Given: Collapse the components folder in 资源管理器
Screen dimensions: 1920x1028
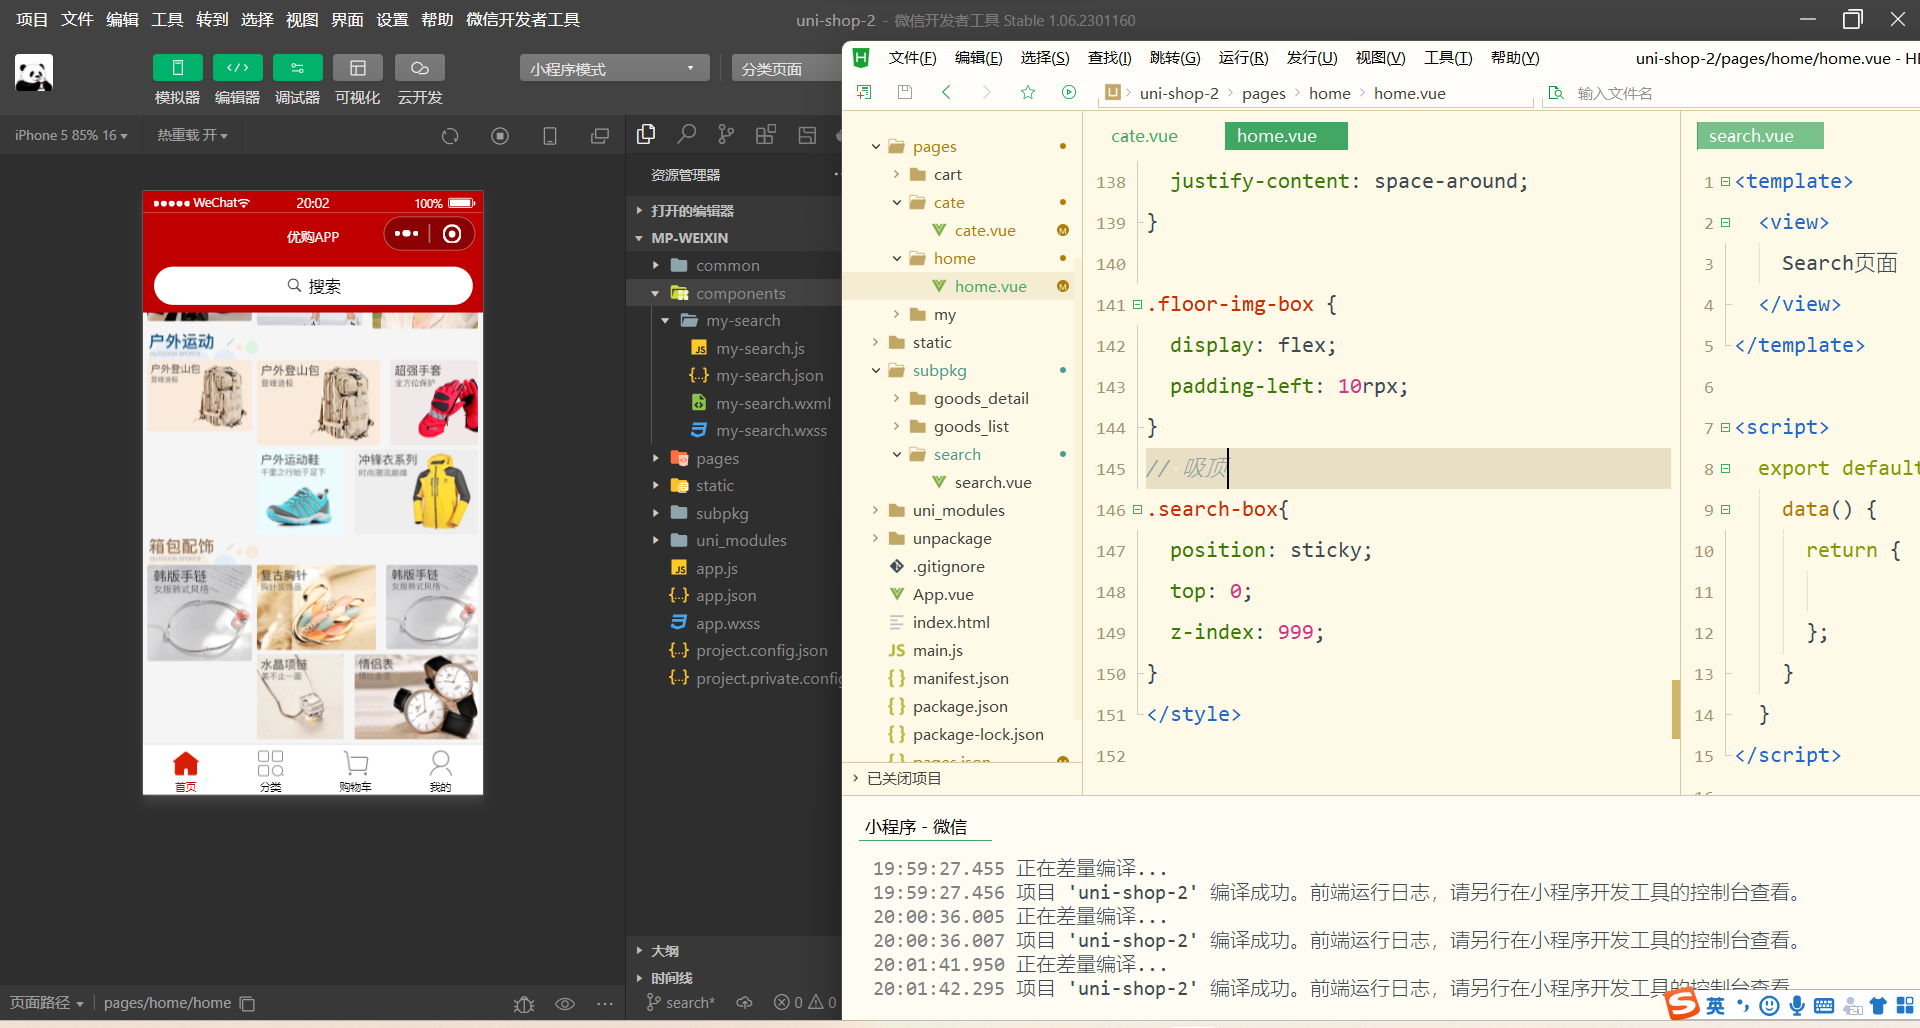Looking at the screenshot, I should pos(656,292).
